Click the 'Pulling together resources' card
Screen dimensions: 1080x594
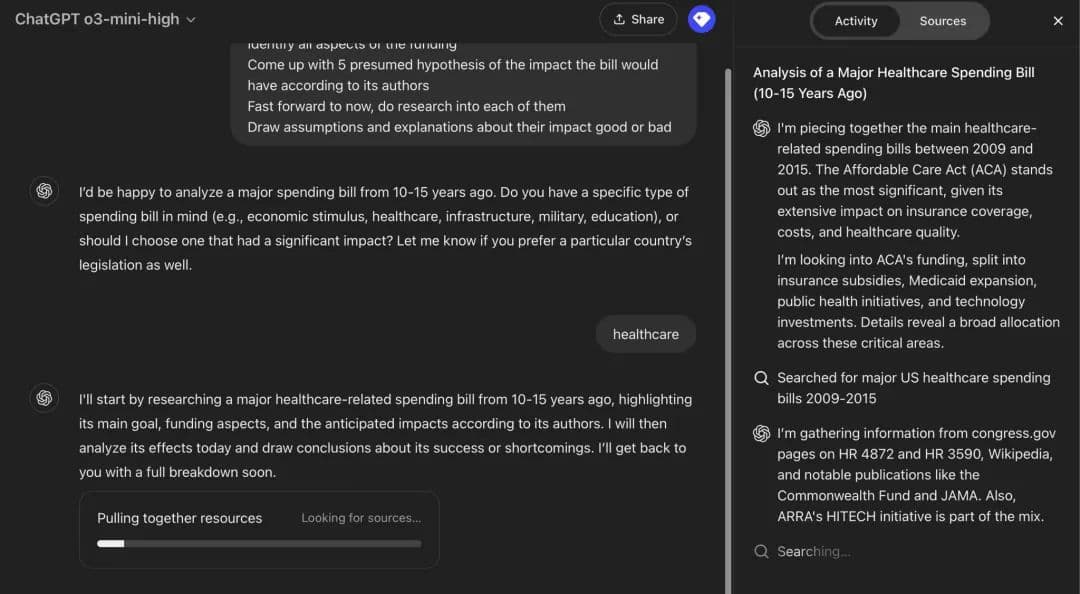pyautogui.click(x=259, y=528)
